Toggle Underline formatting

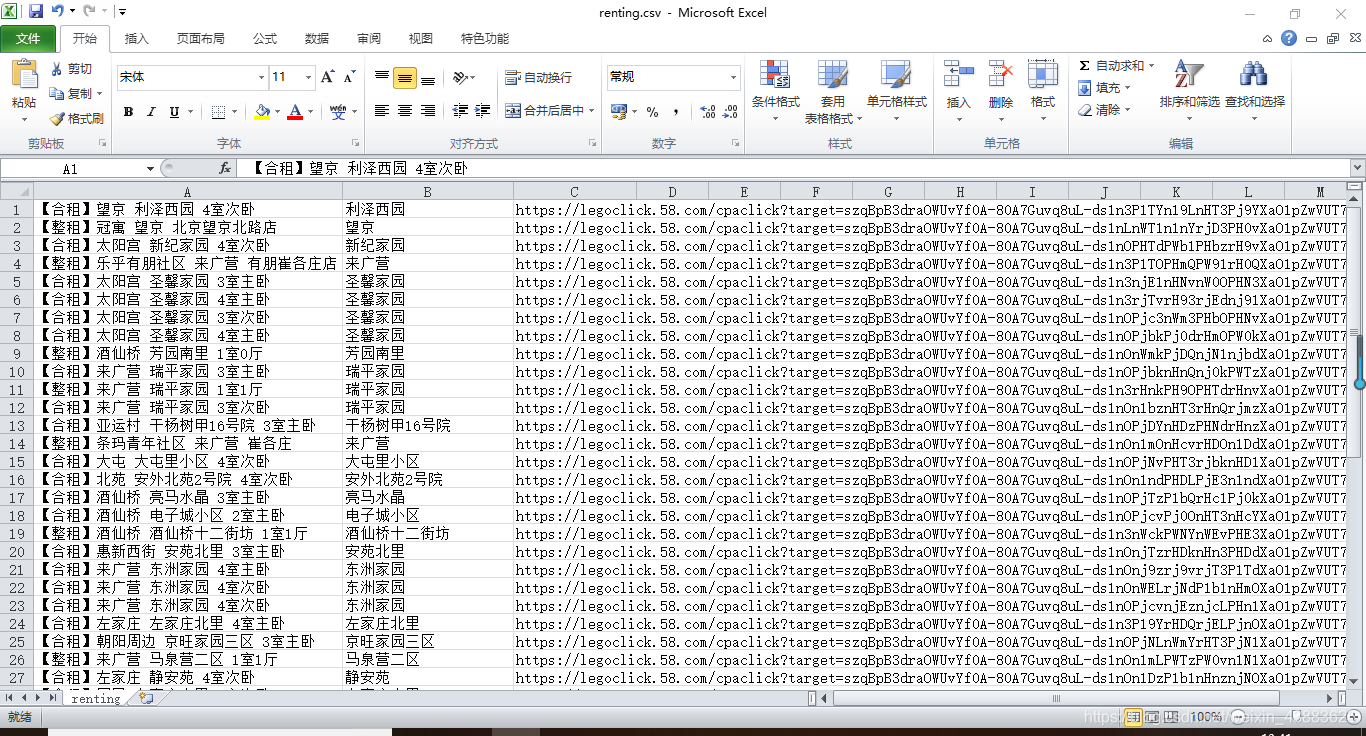(x=175, y=112)
